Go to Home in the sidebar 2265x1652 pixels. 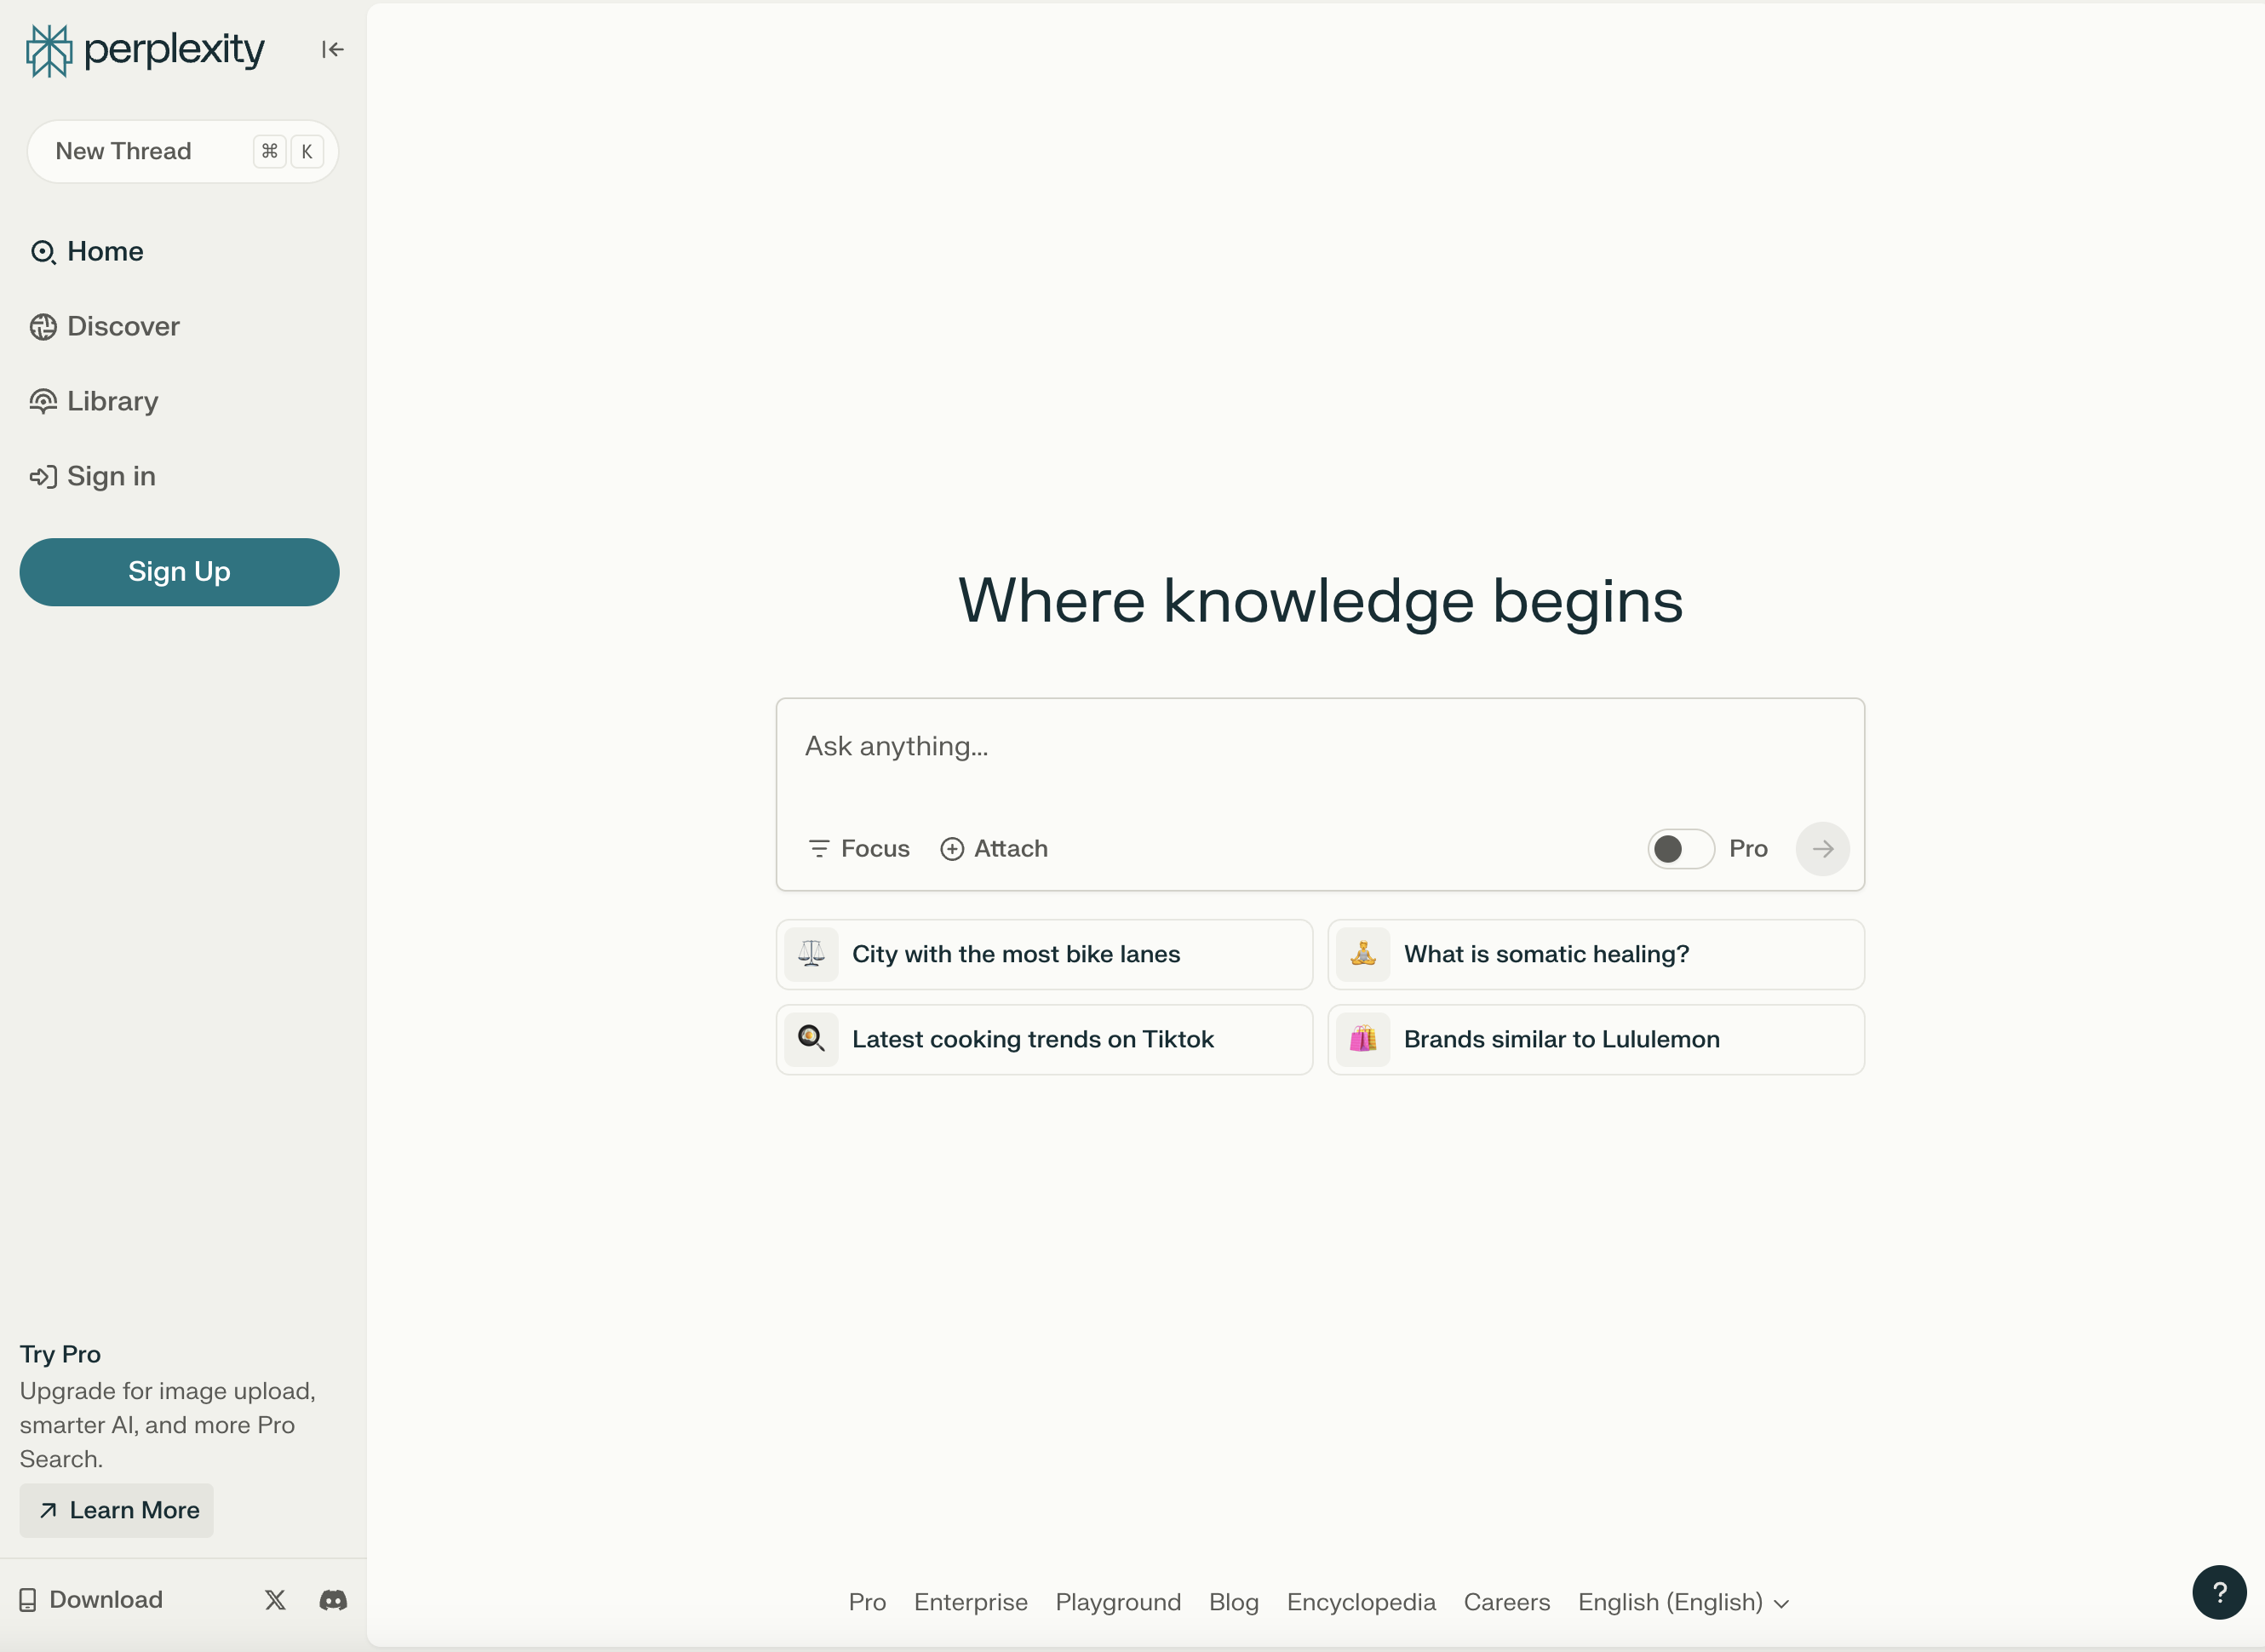click(x=87, y=252)
